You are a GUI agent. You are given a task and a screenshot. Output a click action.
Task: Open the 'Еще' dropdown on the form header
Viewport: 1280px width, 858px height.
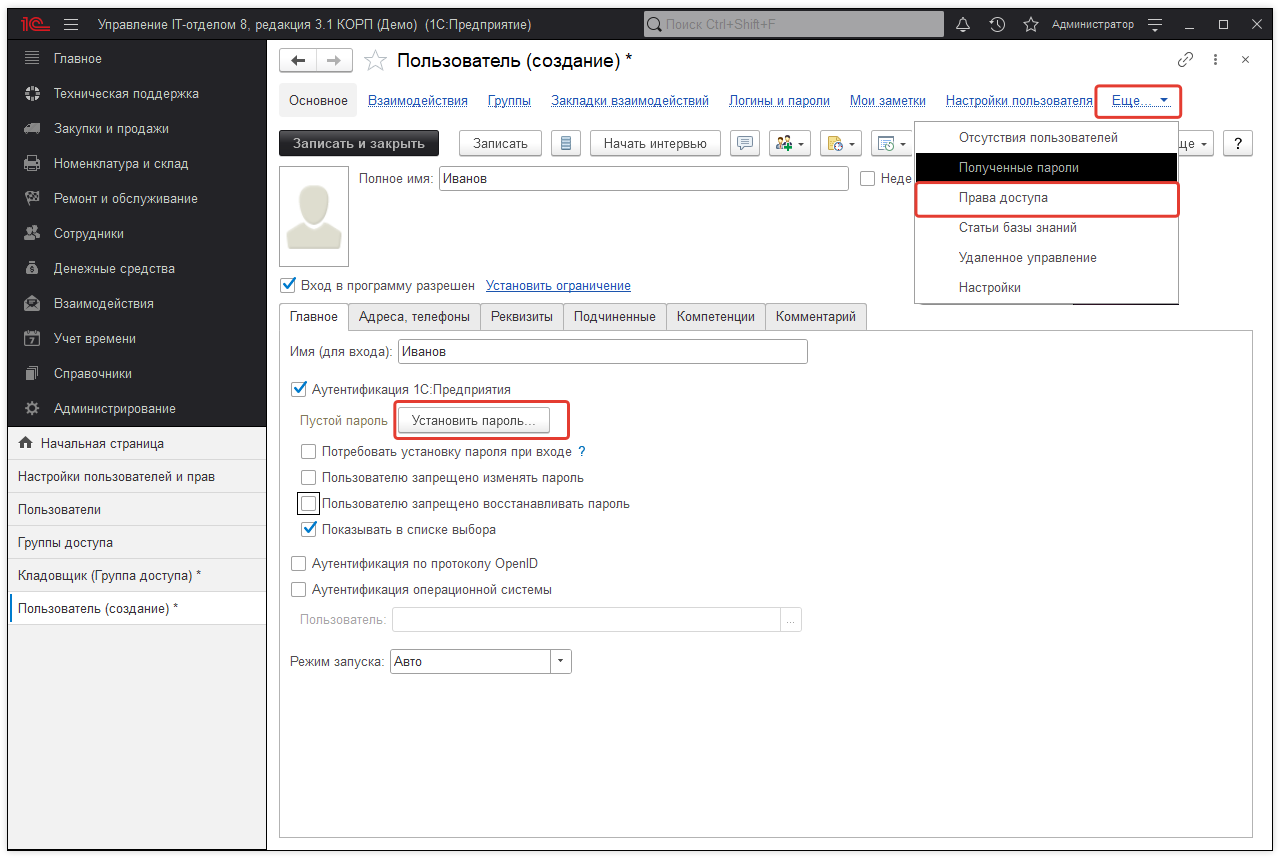tap(1136, 100)
